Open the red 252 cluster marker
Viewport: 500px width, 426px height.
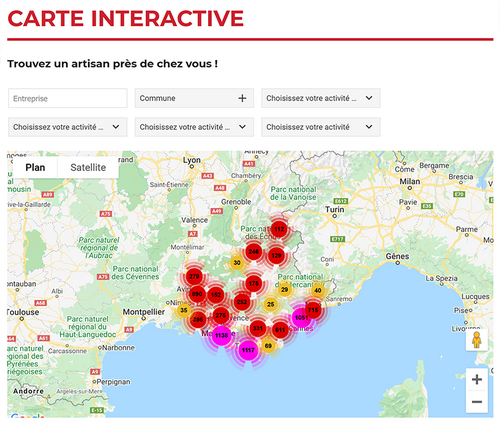(242, 302)
